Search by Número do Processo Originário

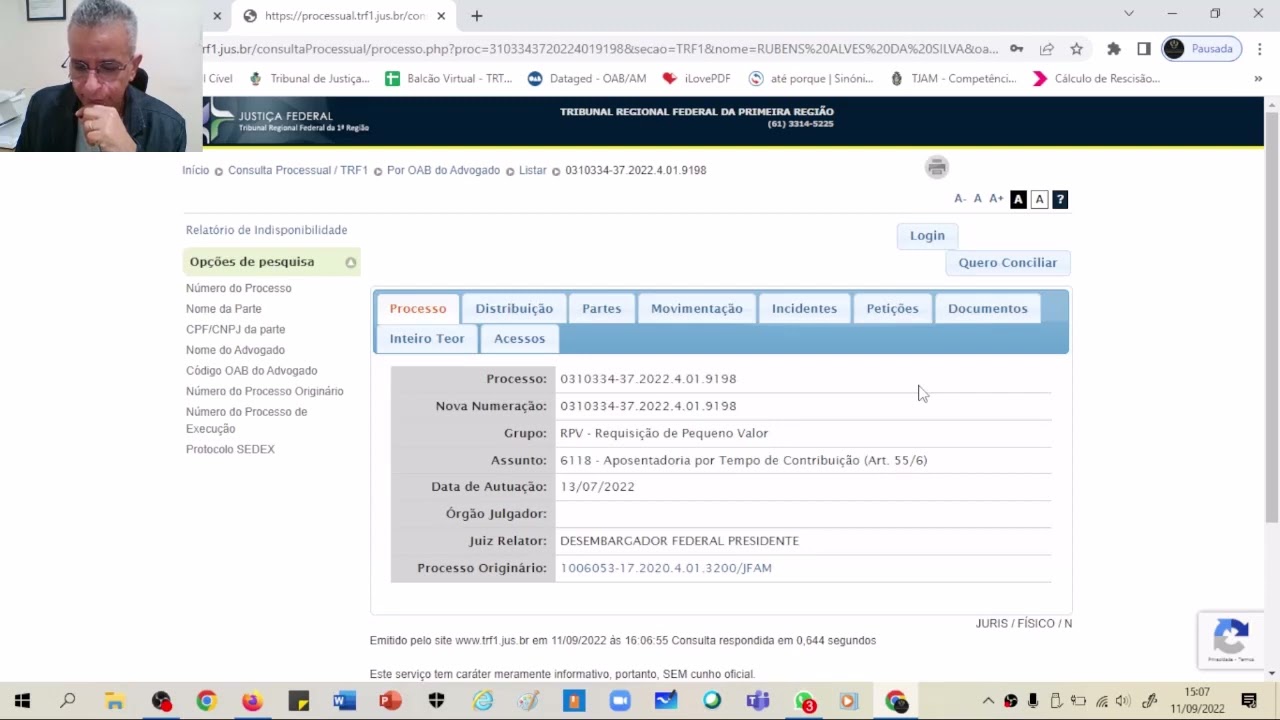265,391
